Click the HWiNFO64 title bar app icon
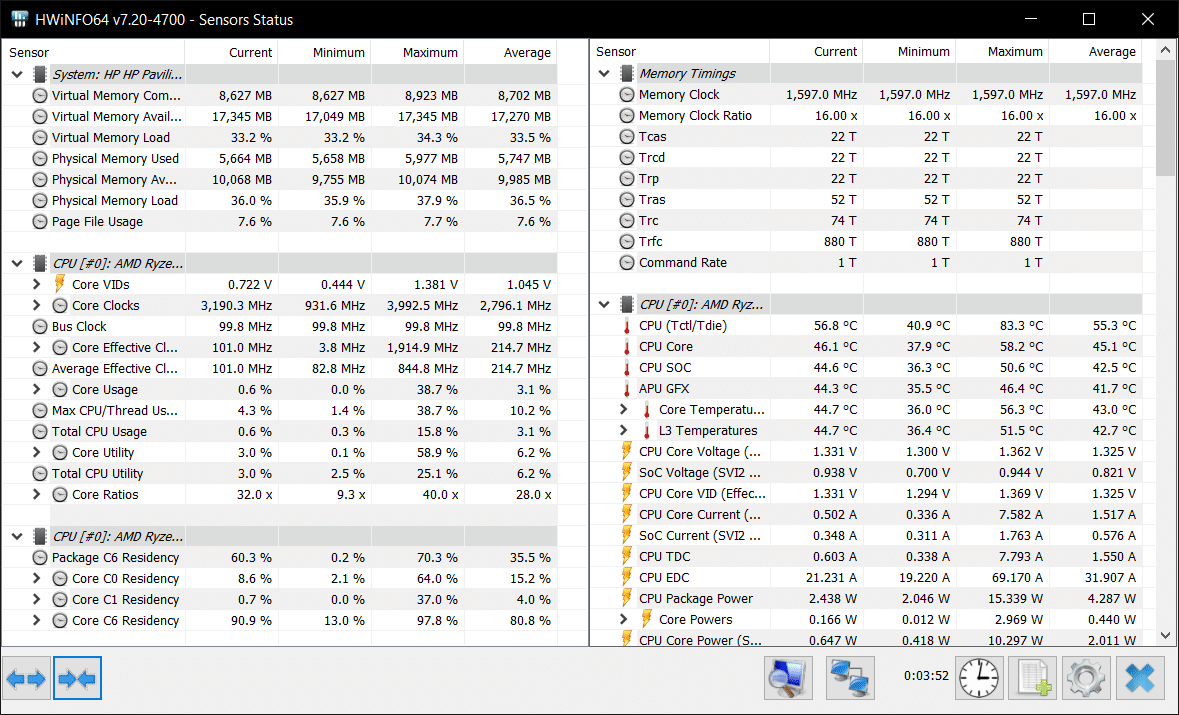Viewport: 1179px width, 715px height. 20,19
